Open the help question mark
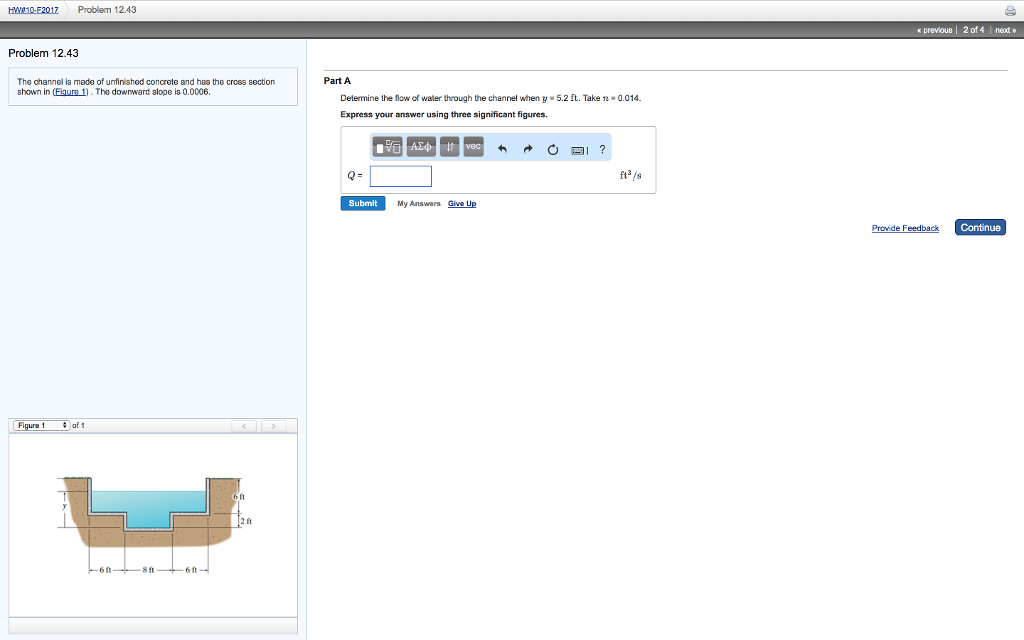Image resolution: width=1024 pixels, height=640 pixels. tap(602, 150)
